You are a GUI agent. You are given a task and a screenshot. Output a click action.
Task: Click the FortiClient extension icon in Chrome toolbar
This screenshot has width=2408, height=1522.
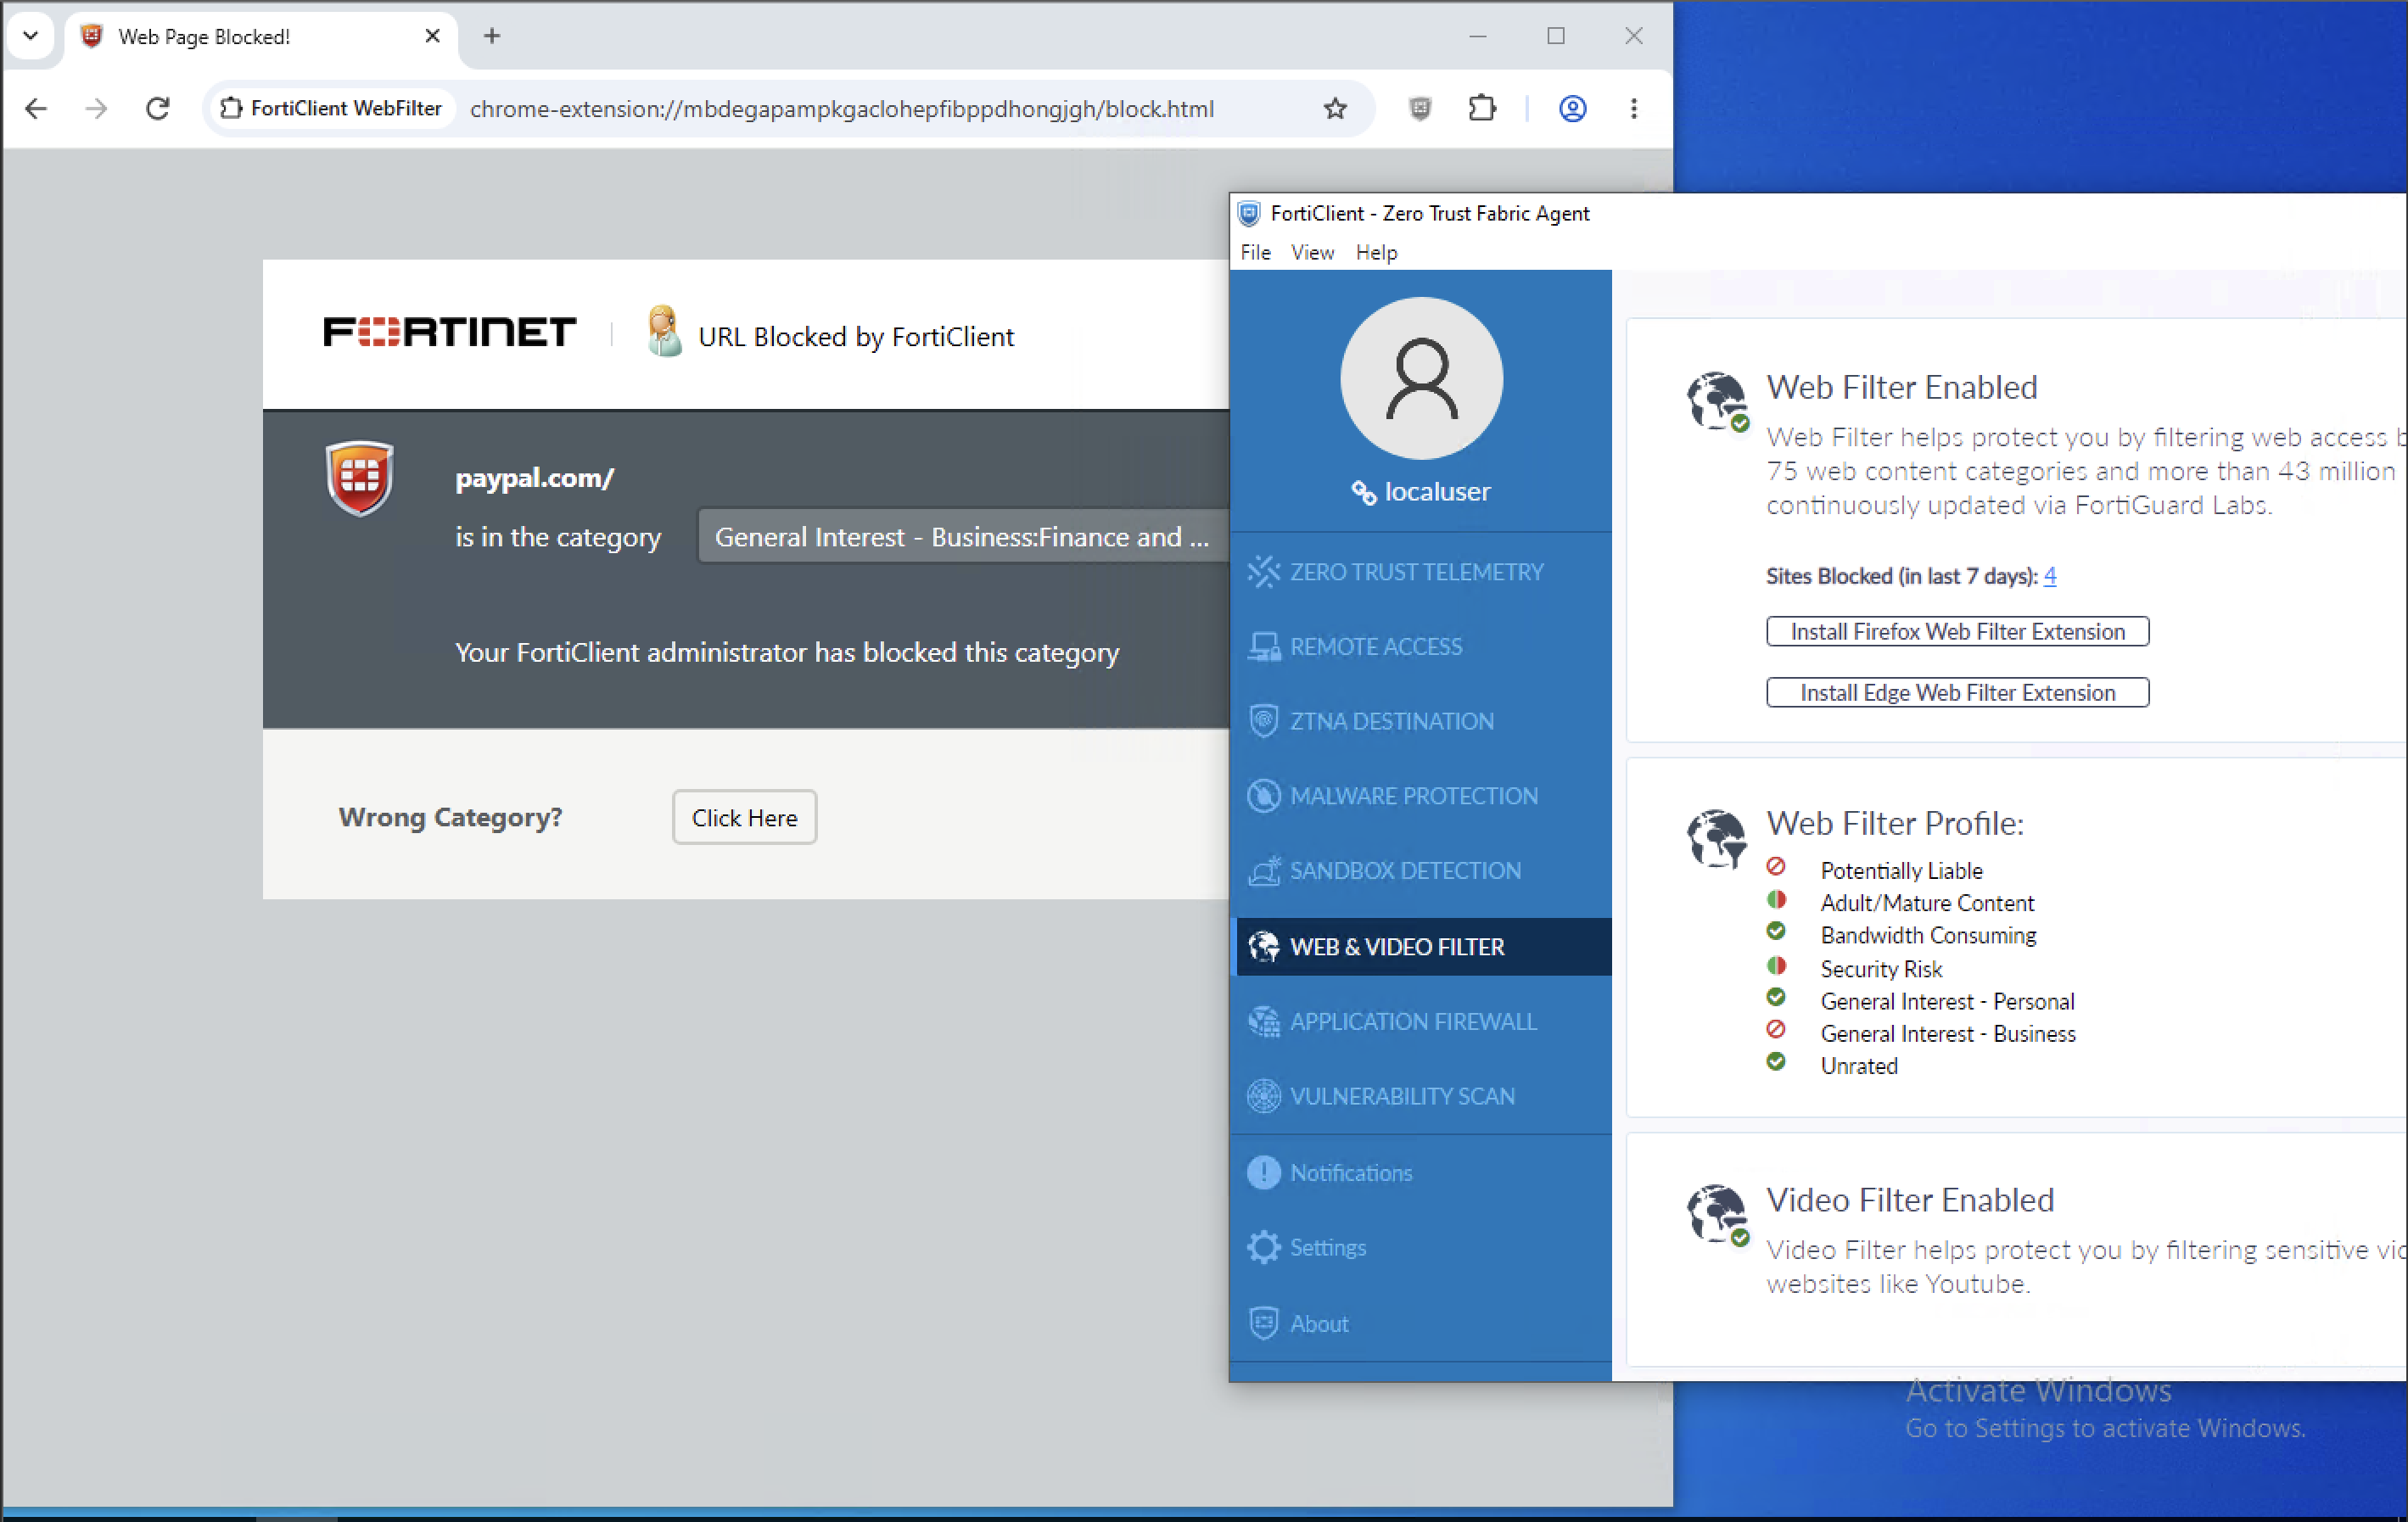pos(1420,108)
